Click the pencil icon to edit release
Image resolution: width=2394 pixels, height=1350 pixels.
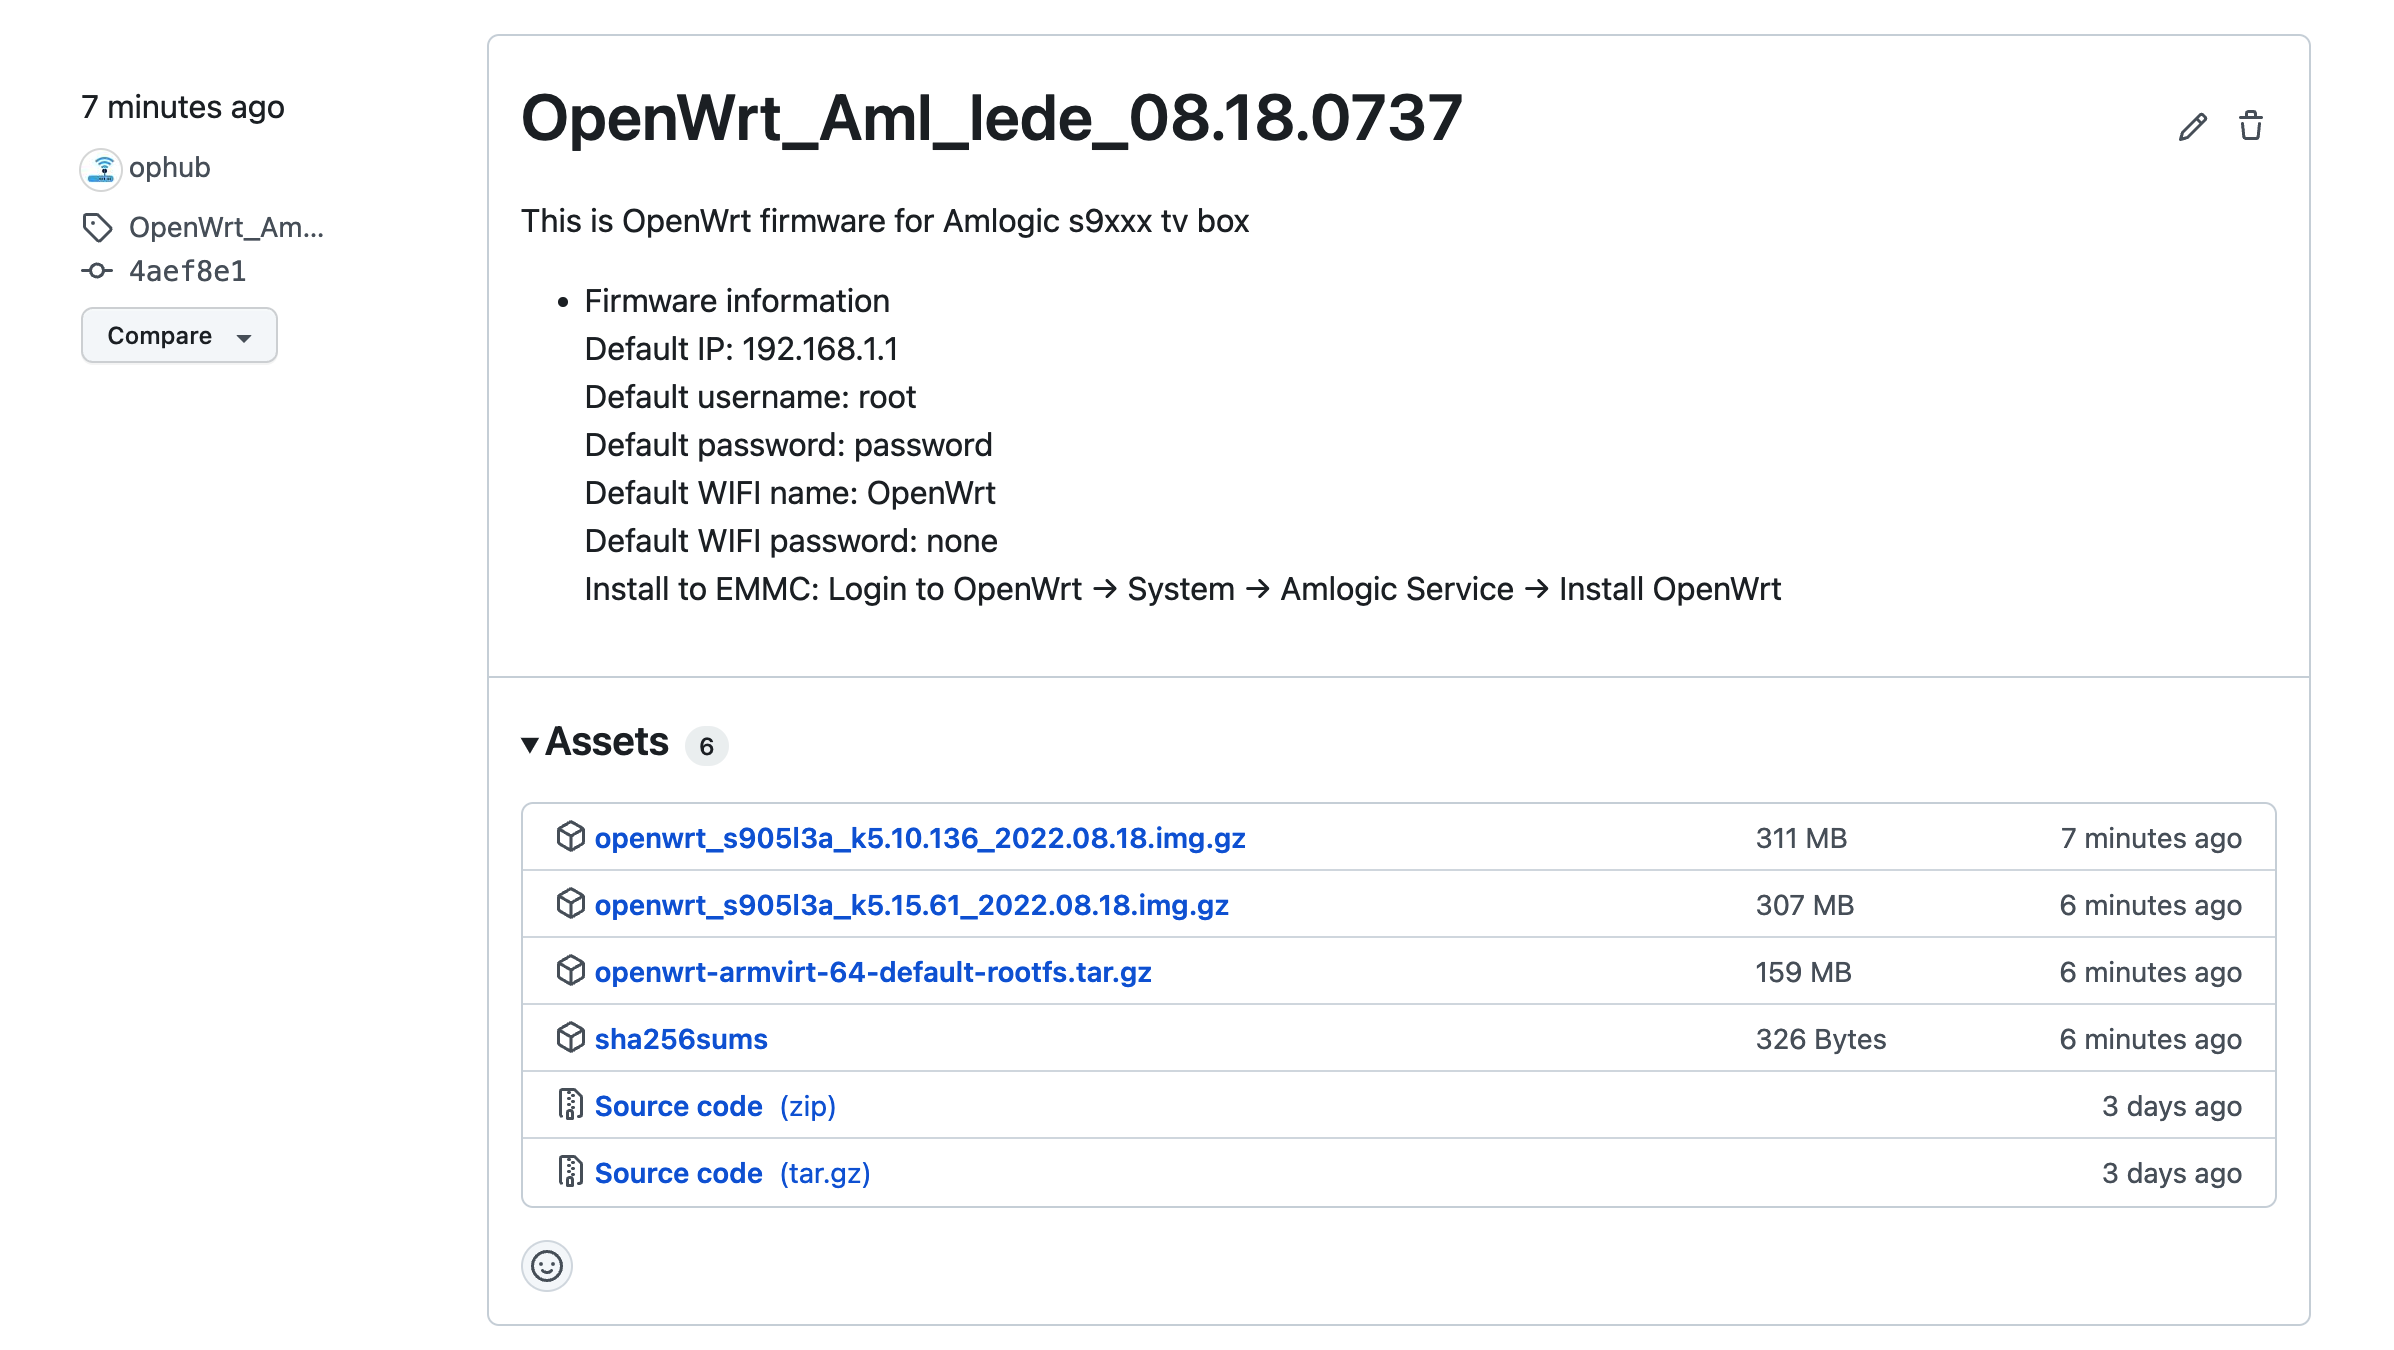2191,125
